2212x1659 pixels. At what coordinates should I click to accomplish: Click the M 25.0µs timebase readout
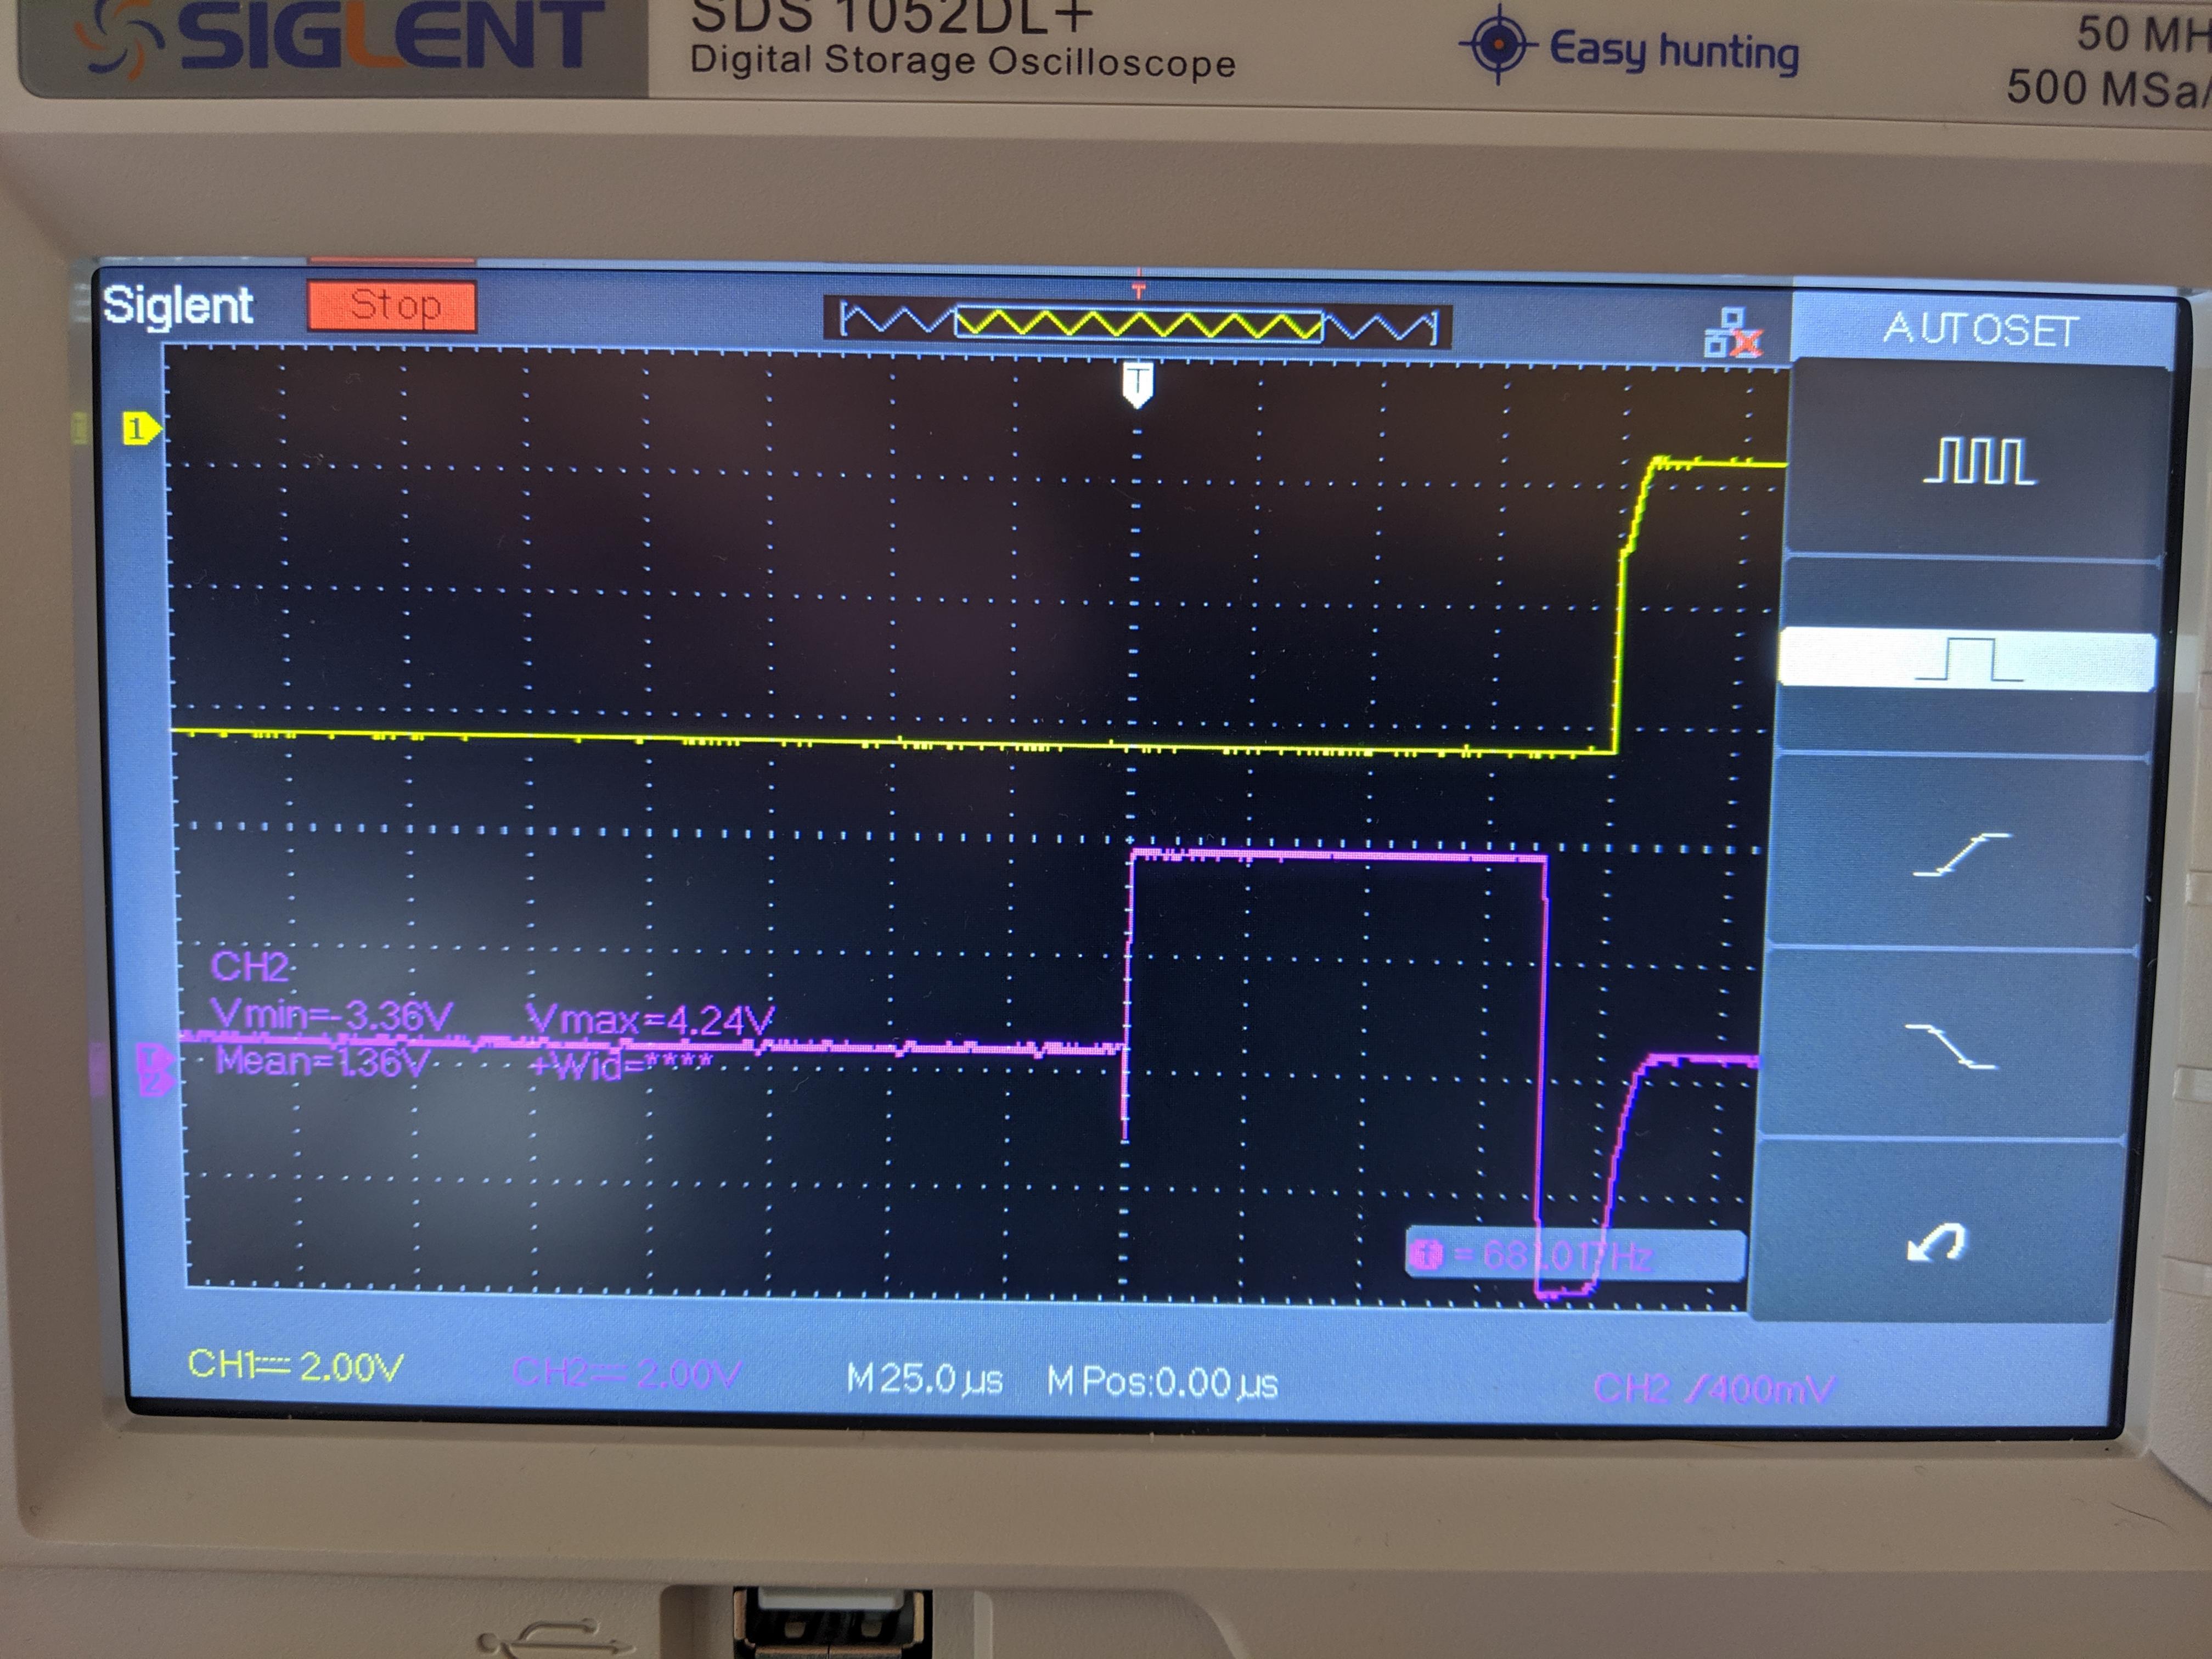click(x=924, y=1379)
